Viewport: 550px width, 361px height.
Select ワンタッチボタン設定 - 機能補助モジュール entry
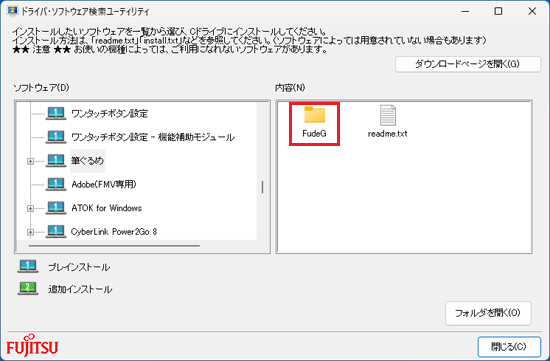pyautogui.click(x=153, y=137)
